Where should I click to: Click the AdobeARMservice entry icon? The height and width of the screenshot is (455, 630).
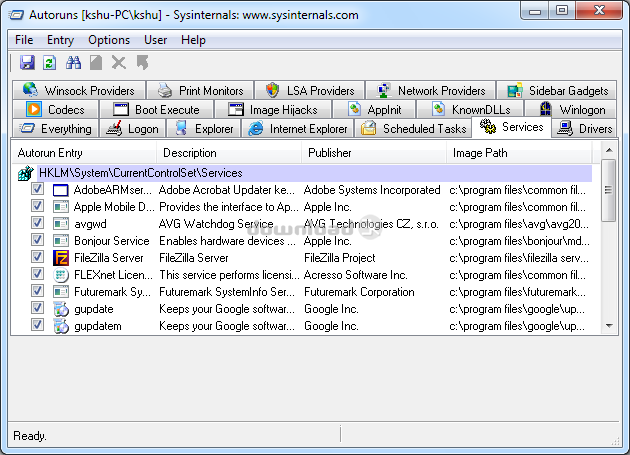[x=61, y=190]
